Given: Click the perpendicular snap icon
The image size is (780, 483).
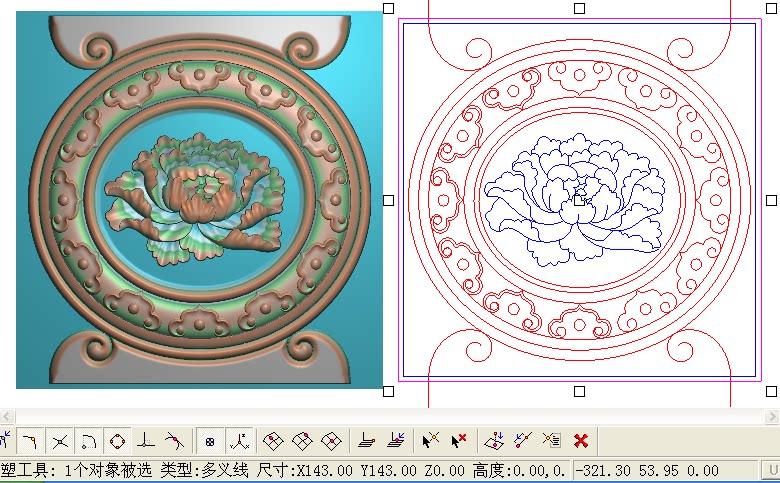Looking at the screenshot, I should (x=145, y=441).
